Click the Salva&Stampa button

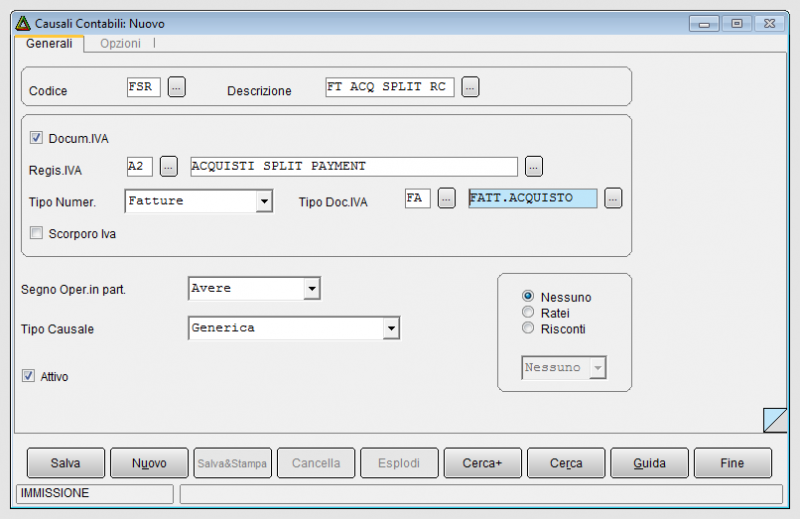pos(232,463)
